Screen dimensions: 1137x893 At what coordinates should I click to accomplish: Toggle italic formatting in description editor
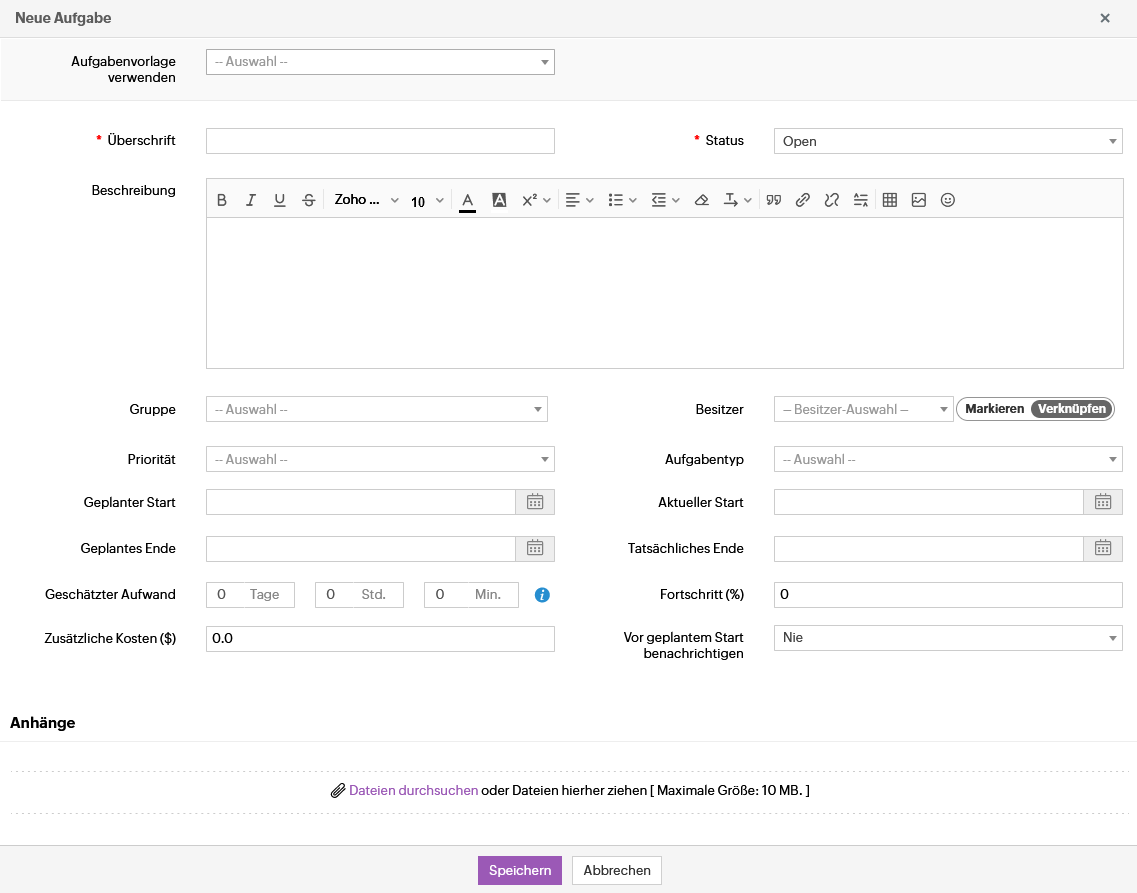click(251, 200)
